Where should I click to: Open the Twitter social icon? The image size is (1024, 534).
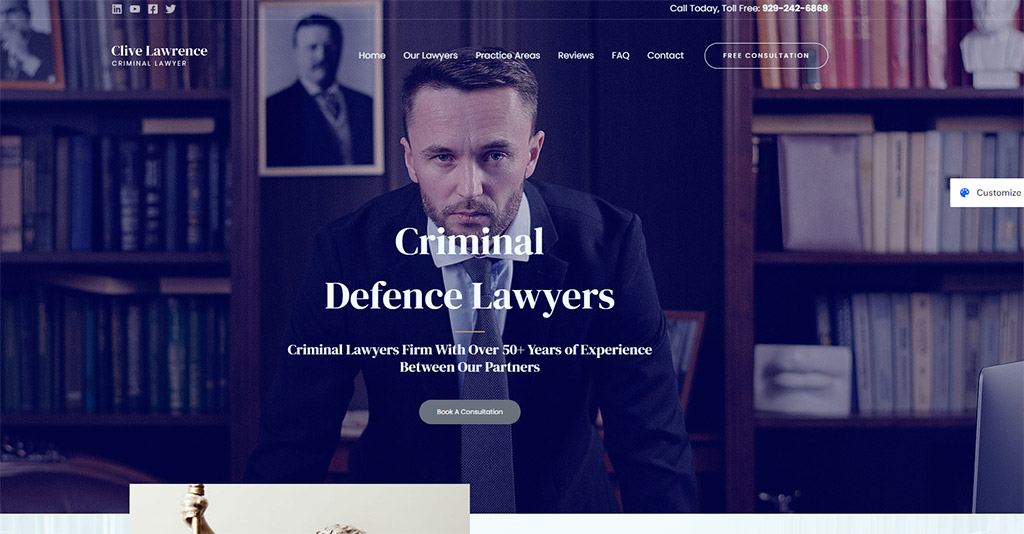click(170, 8)
